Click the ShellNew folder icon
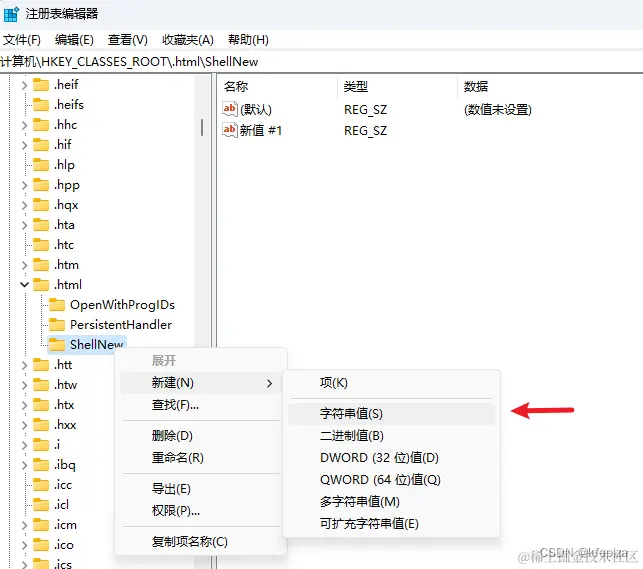643x569 pixels. pos(57,345)
